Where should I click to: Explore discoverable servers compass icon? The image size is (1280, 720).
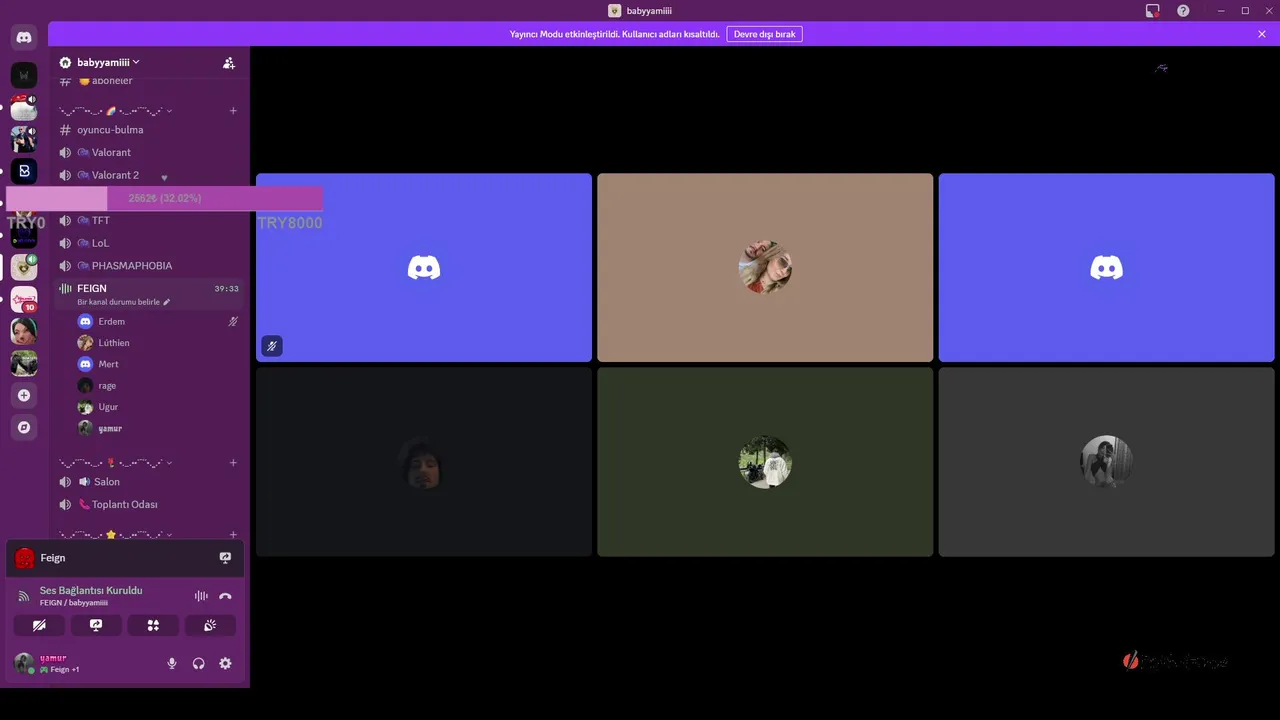tap(24, 427)
